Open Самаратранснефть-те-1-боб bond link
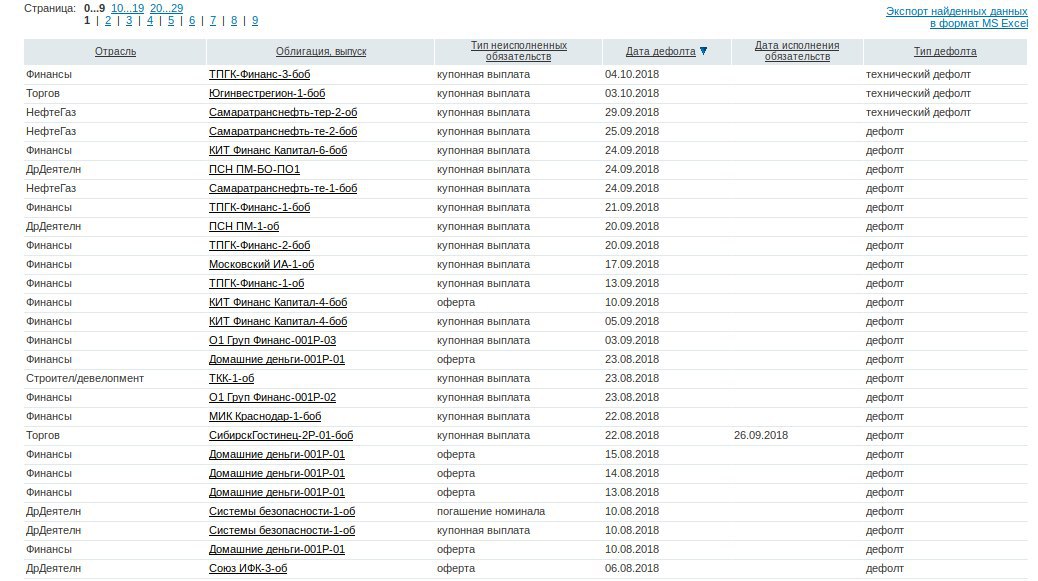Screen dimensions: 1038x581 point(283,188)
